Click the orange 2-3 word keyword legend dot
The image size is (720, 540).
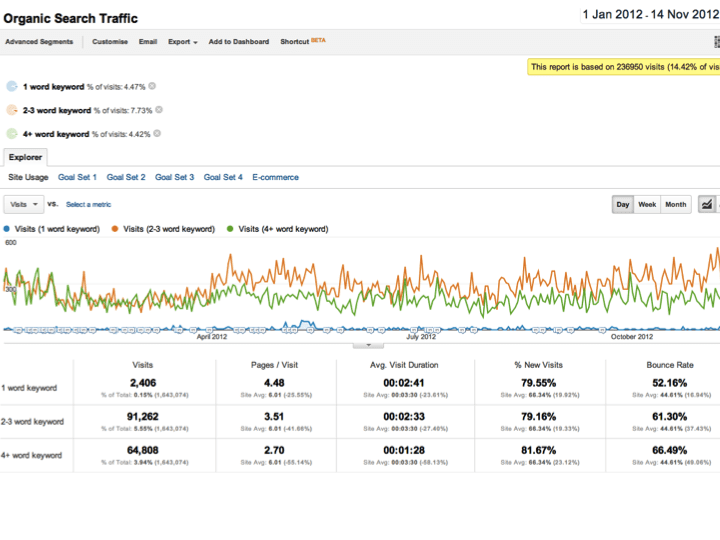(x=115, y=229)
